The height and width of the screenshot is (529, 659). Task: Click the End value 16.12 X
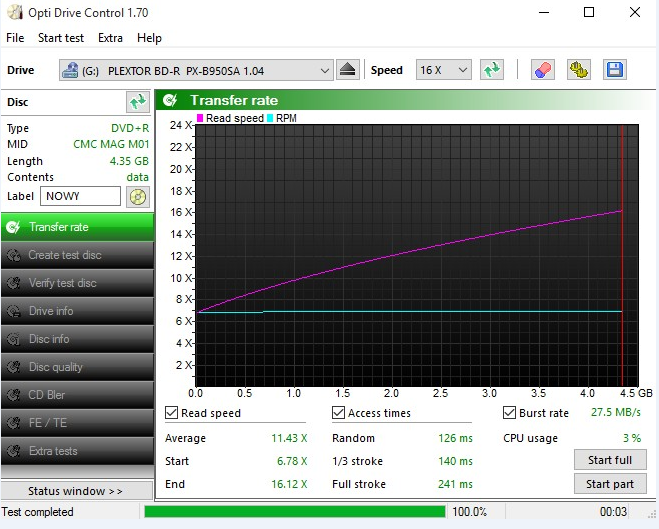289,484
